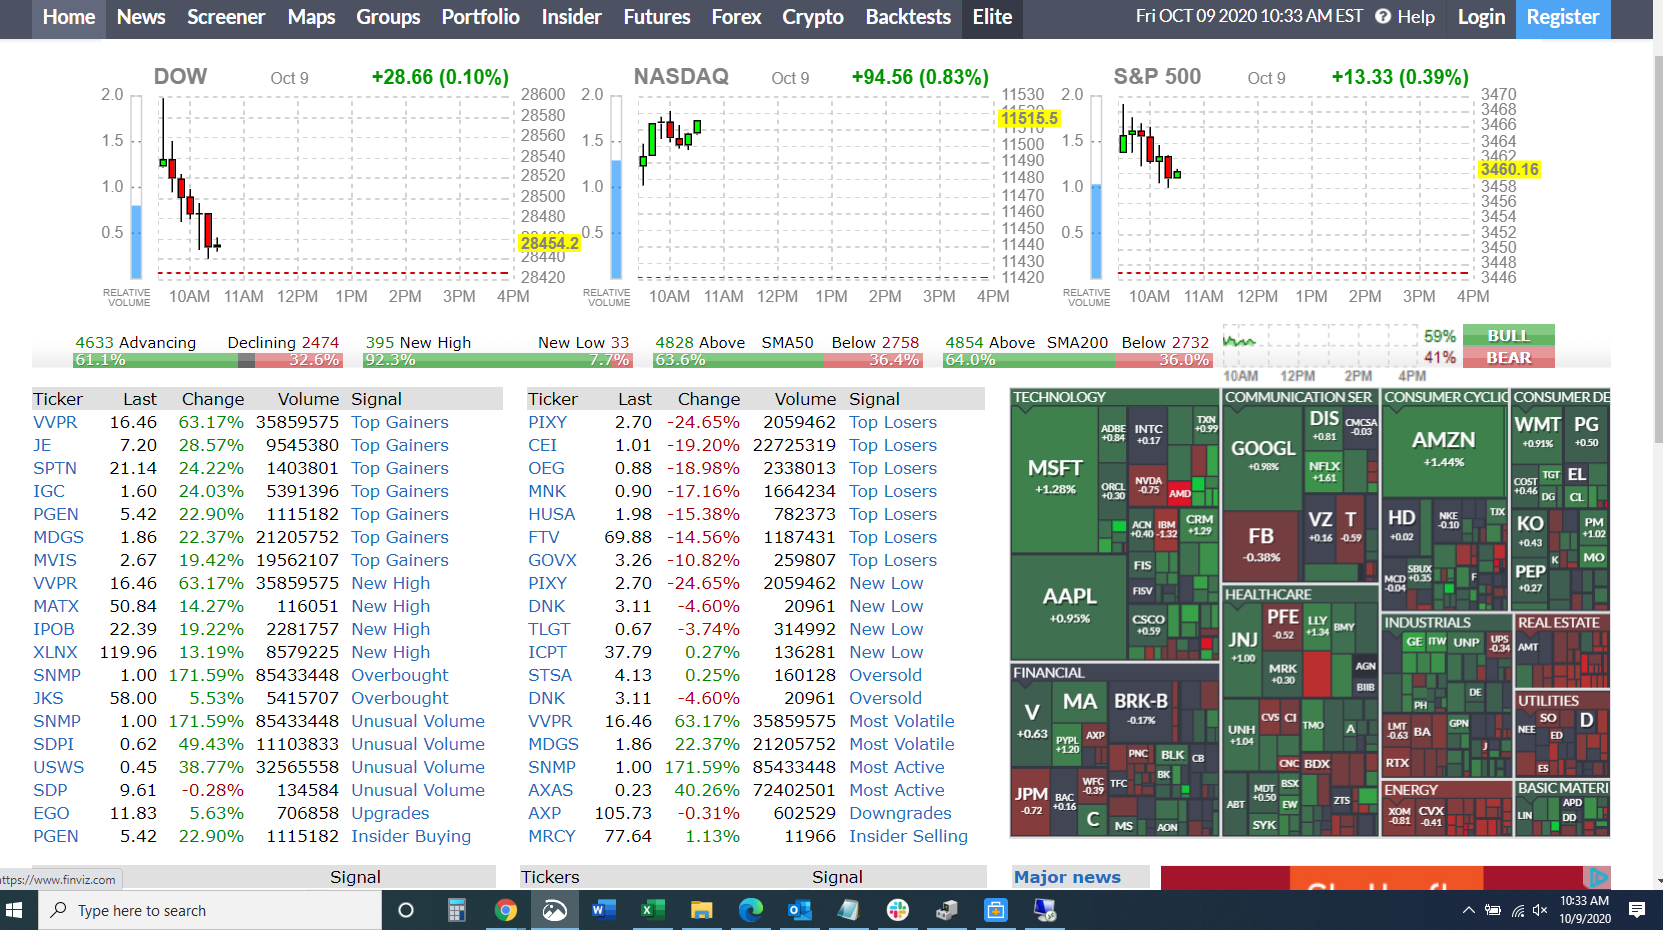Open the SPTN ticker link
This screenshot has width=1663, height=930.
tap(54, 468)
